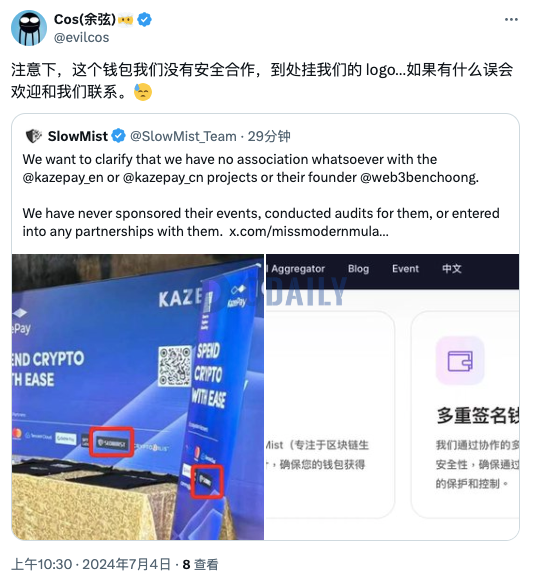
Task: Select the Event menu item
Action: point(405,269)
